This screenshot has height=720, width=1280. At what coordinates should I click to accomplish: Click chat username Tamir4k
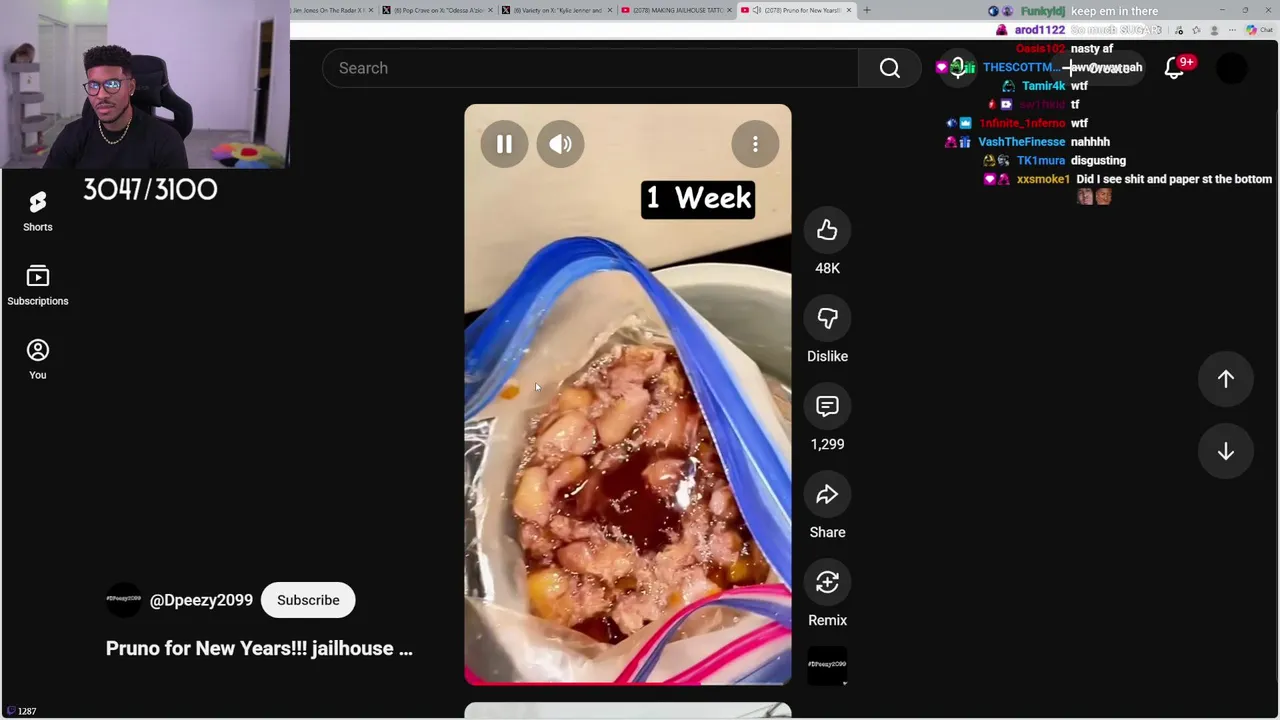coord(1044,86)
